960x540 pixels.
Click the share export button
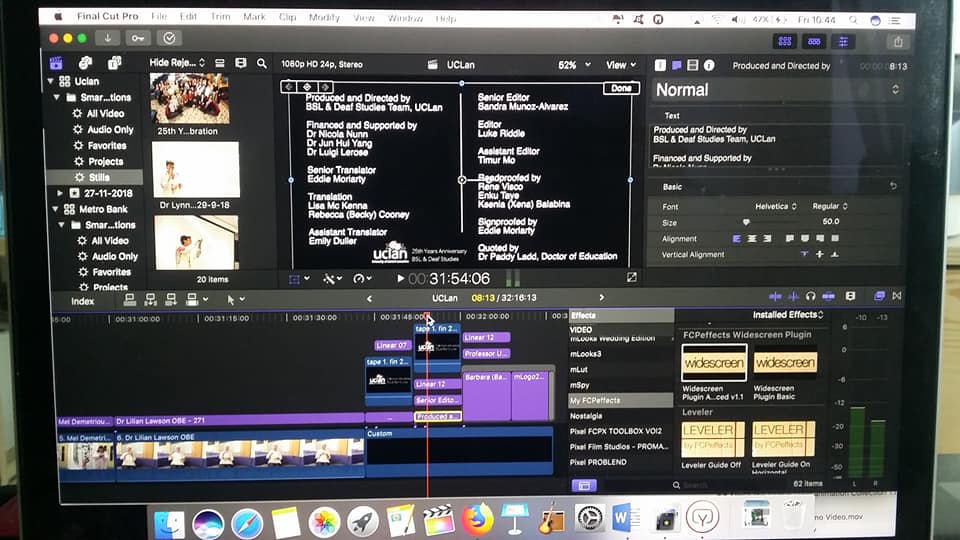(898, 42)
